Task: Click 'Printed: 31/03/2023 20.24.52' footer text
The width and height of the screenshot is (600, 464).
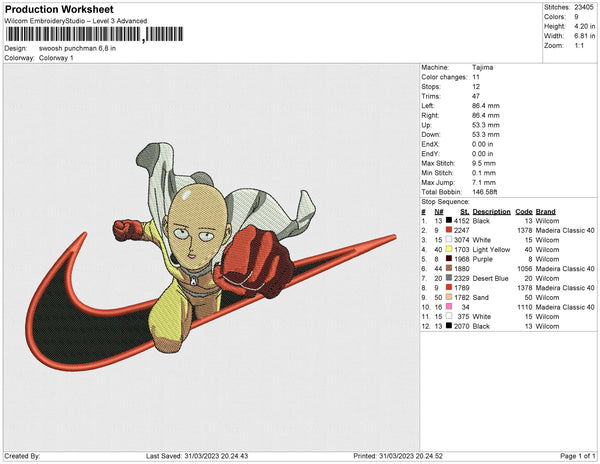Action: pyautogui.click(x=398, y=456)
